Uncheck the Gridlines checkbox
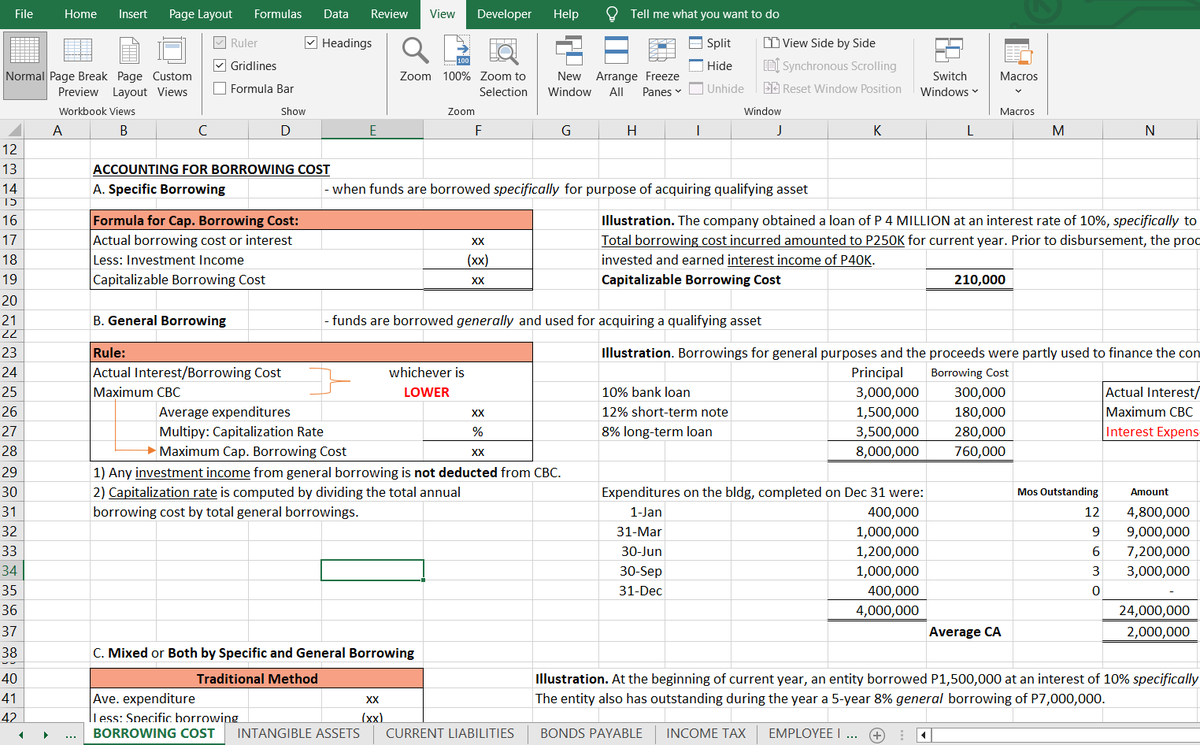1200x745 pixels. 221,66
